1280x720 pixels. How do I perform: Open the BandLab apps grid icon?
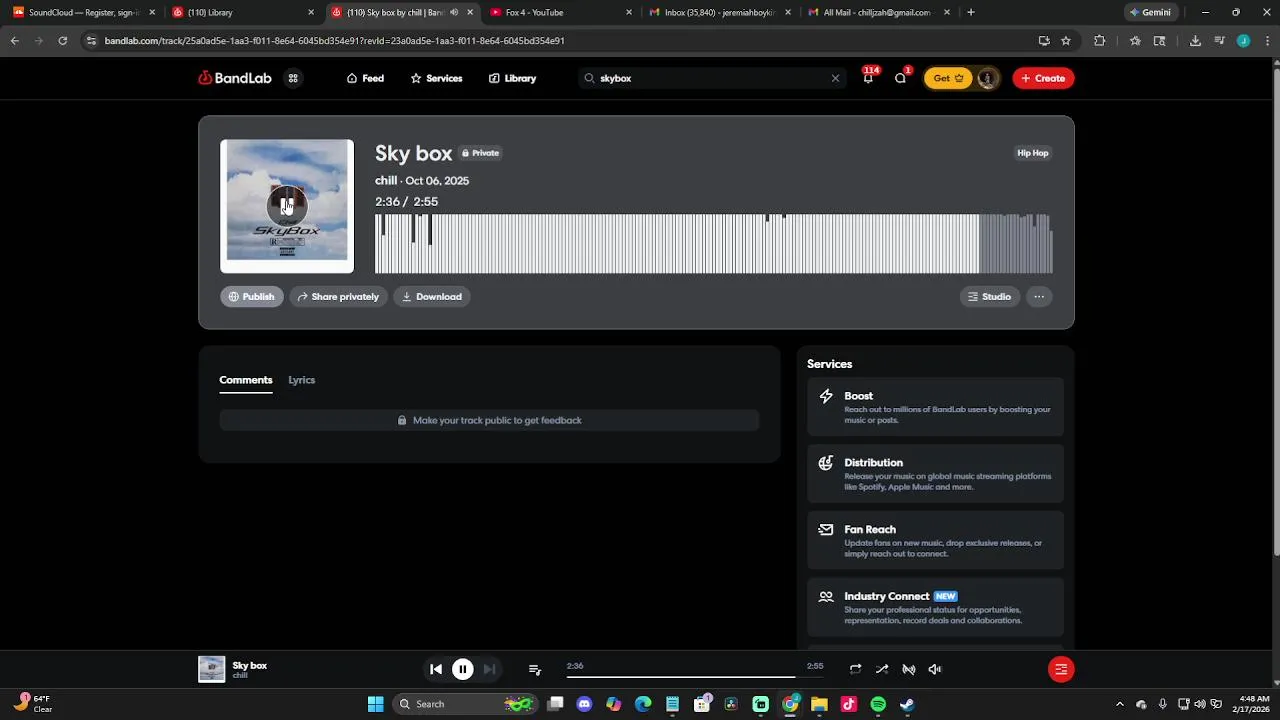pos(293,78)
